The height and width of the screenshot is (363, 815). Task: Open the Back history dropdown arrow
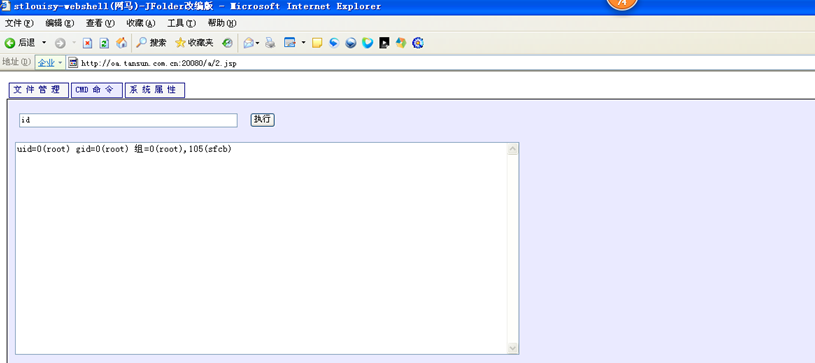pyautogui.click(x=44, y=43)
